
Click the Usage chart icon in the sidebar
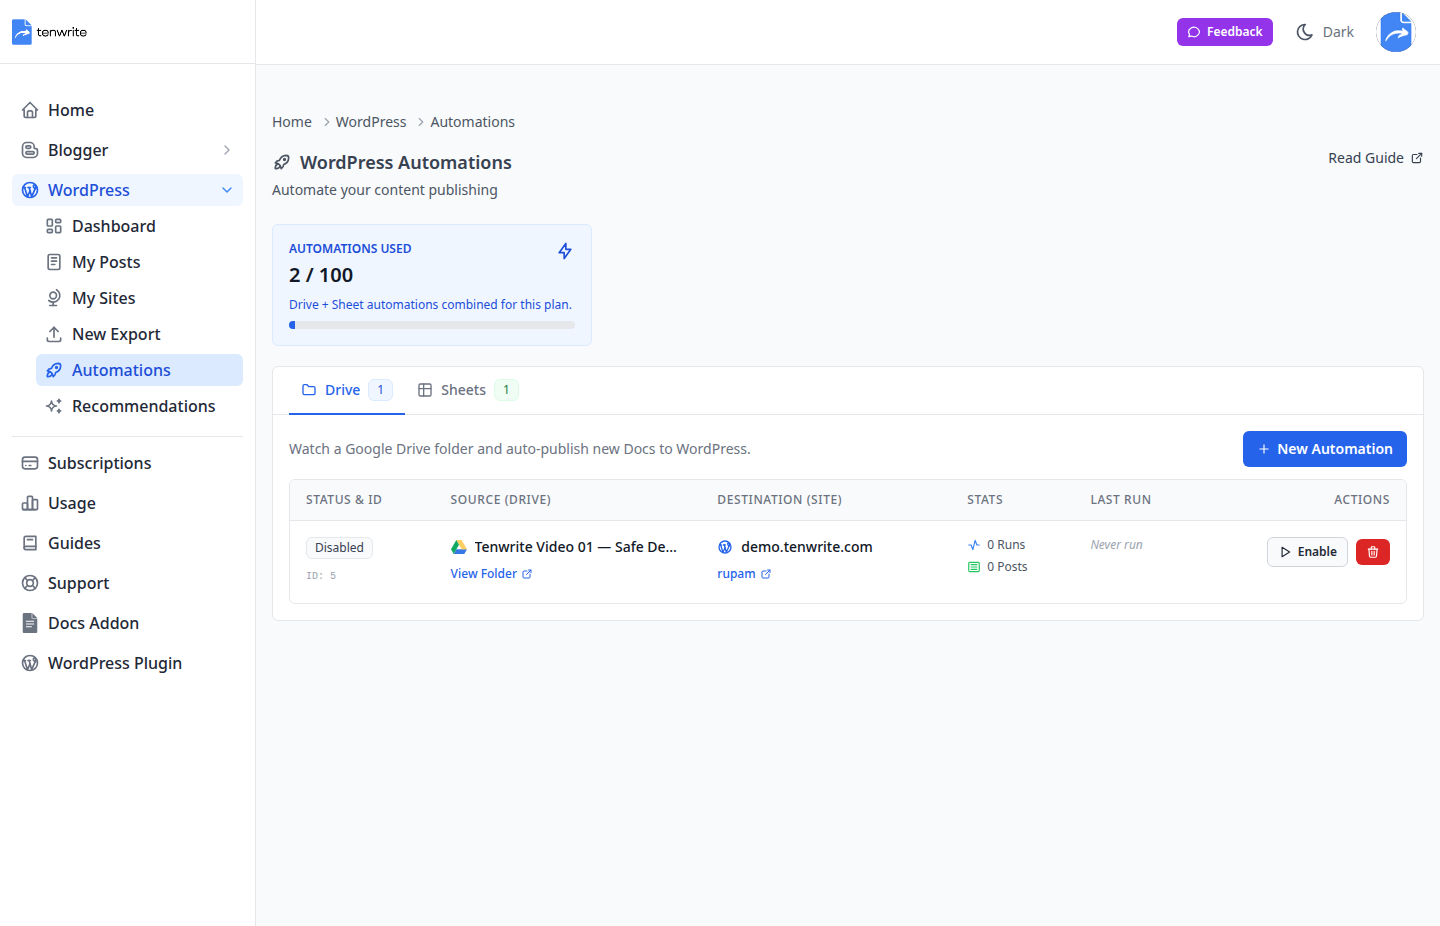pos(30,503)
